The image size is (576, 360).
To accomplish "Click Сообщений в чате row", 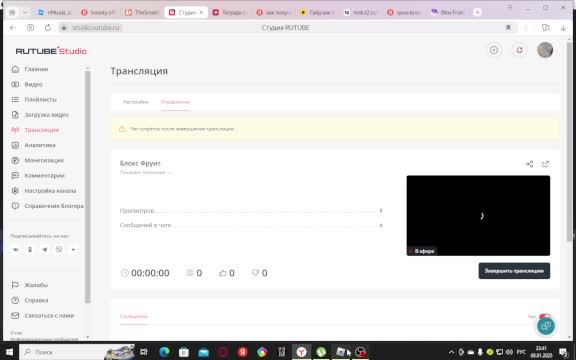I will (251, 225).
